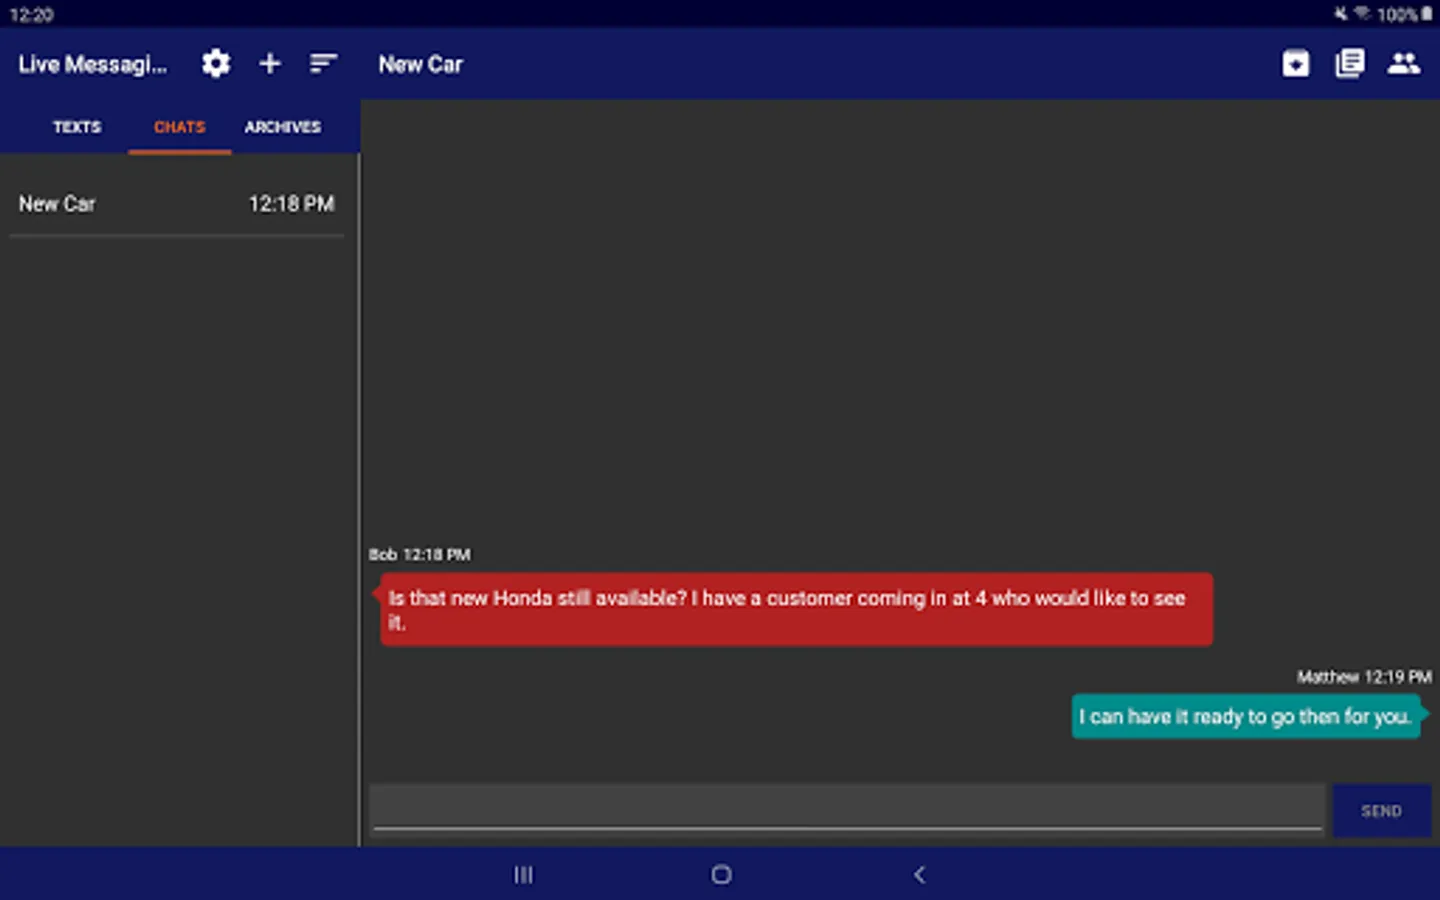
Task: Open the sort/filter list icon
Action: (323, 64)
